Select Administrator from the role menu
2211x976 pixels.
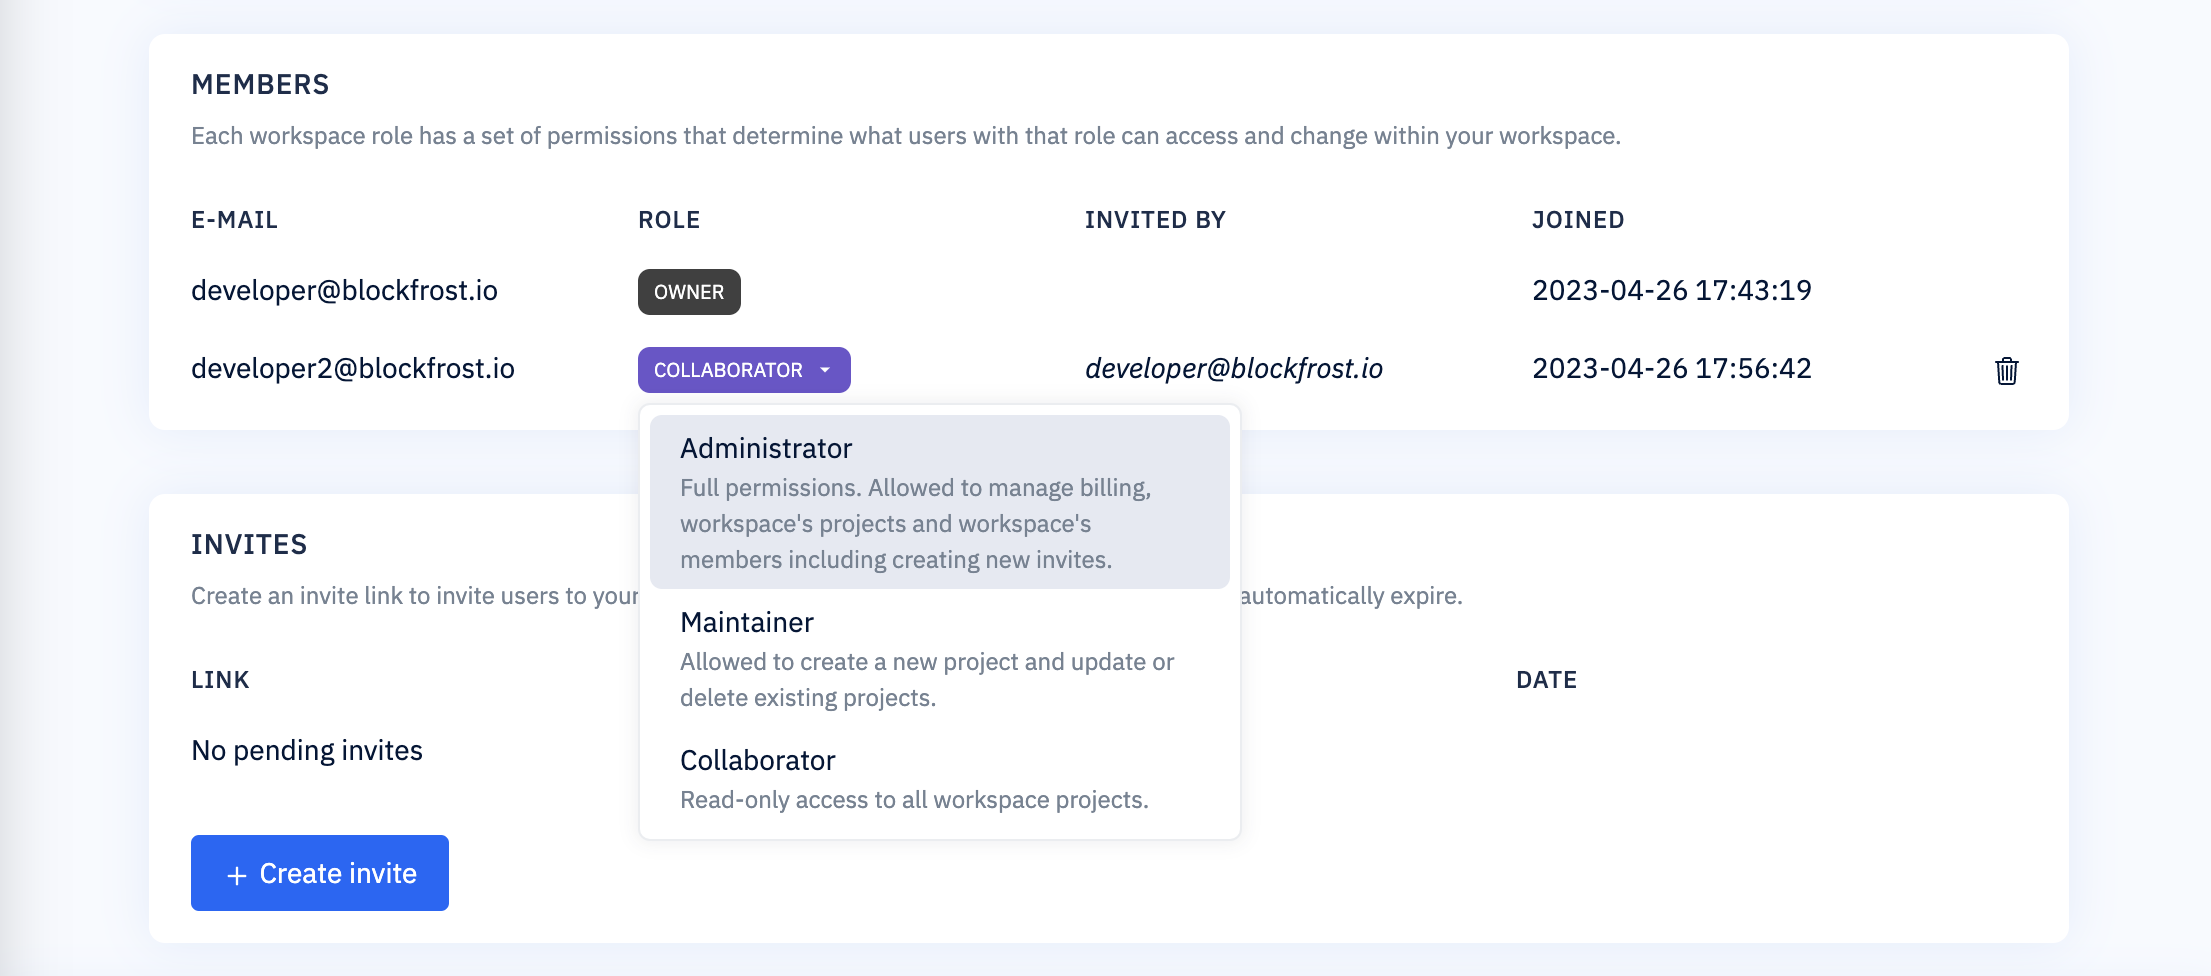[766, 448]
